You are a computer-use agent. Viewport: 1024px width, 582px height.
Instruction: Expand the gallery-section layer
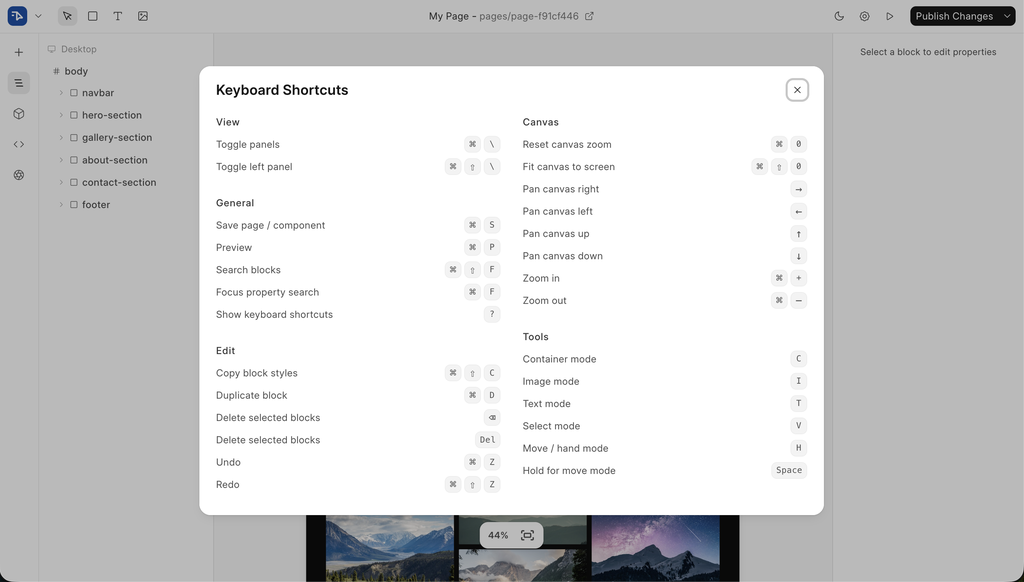(x=61, y=138)
